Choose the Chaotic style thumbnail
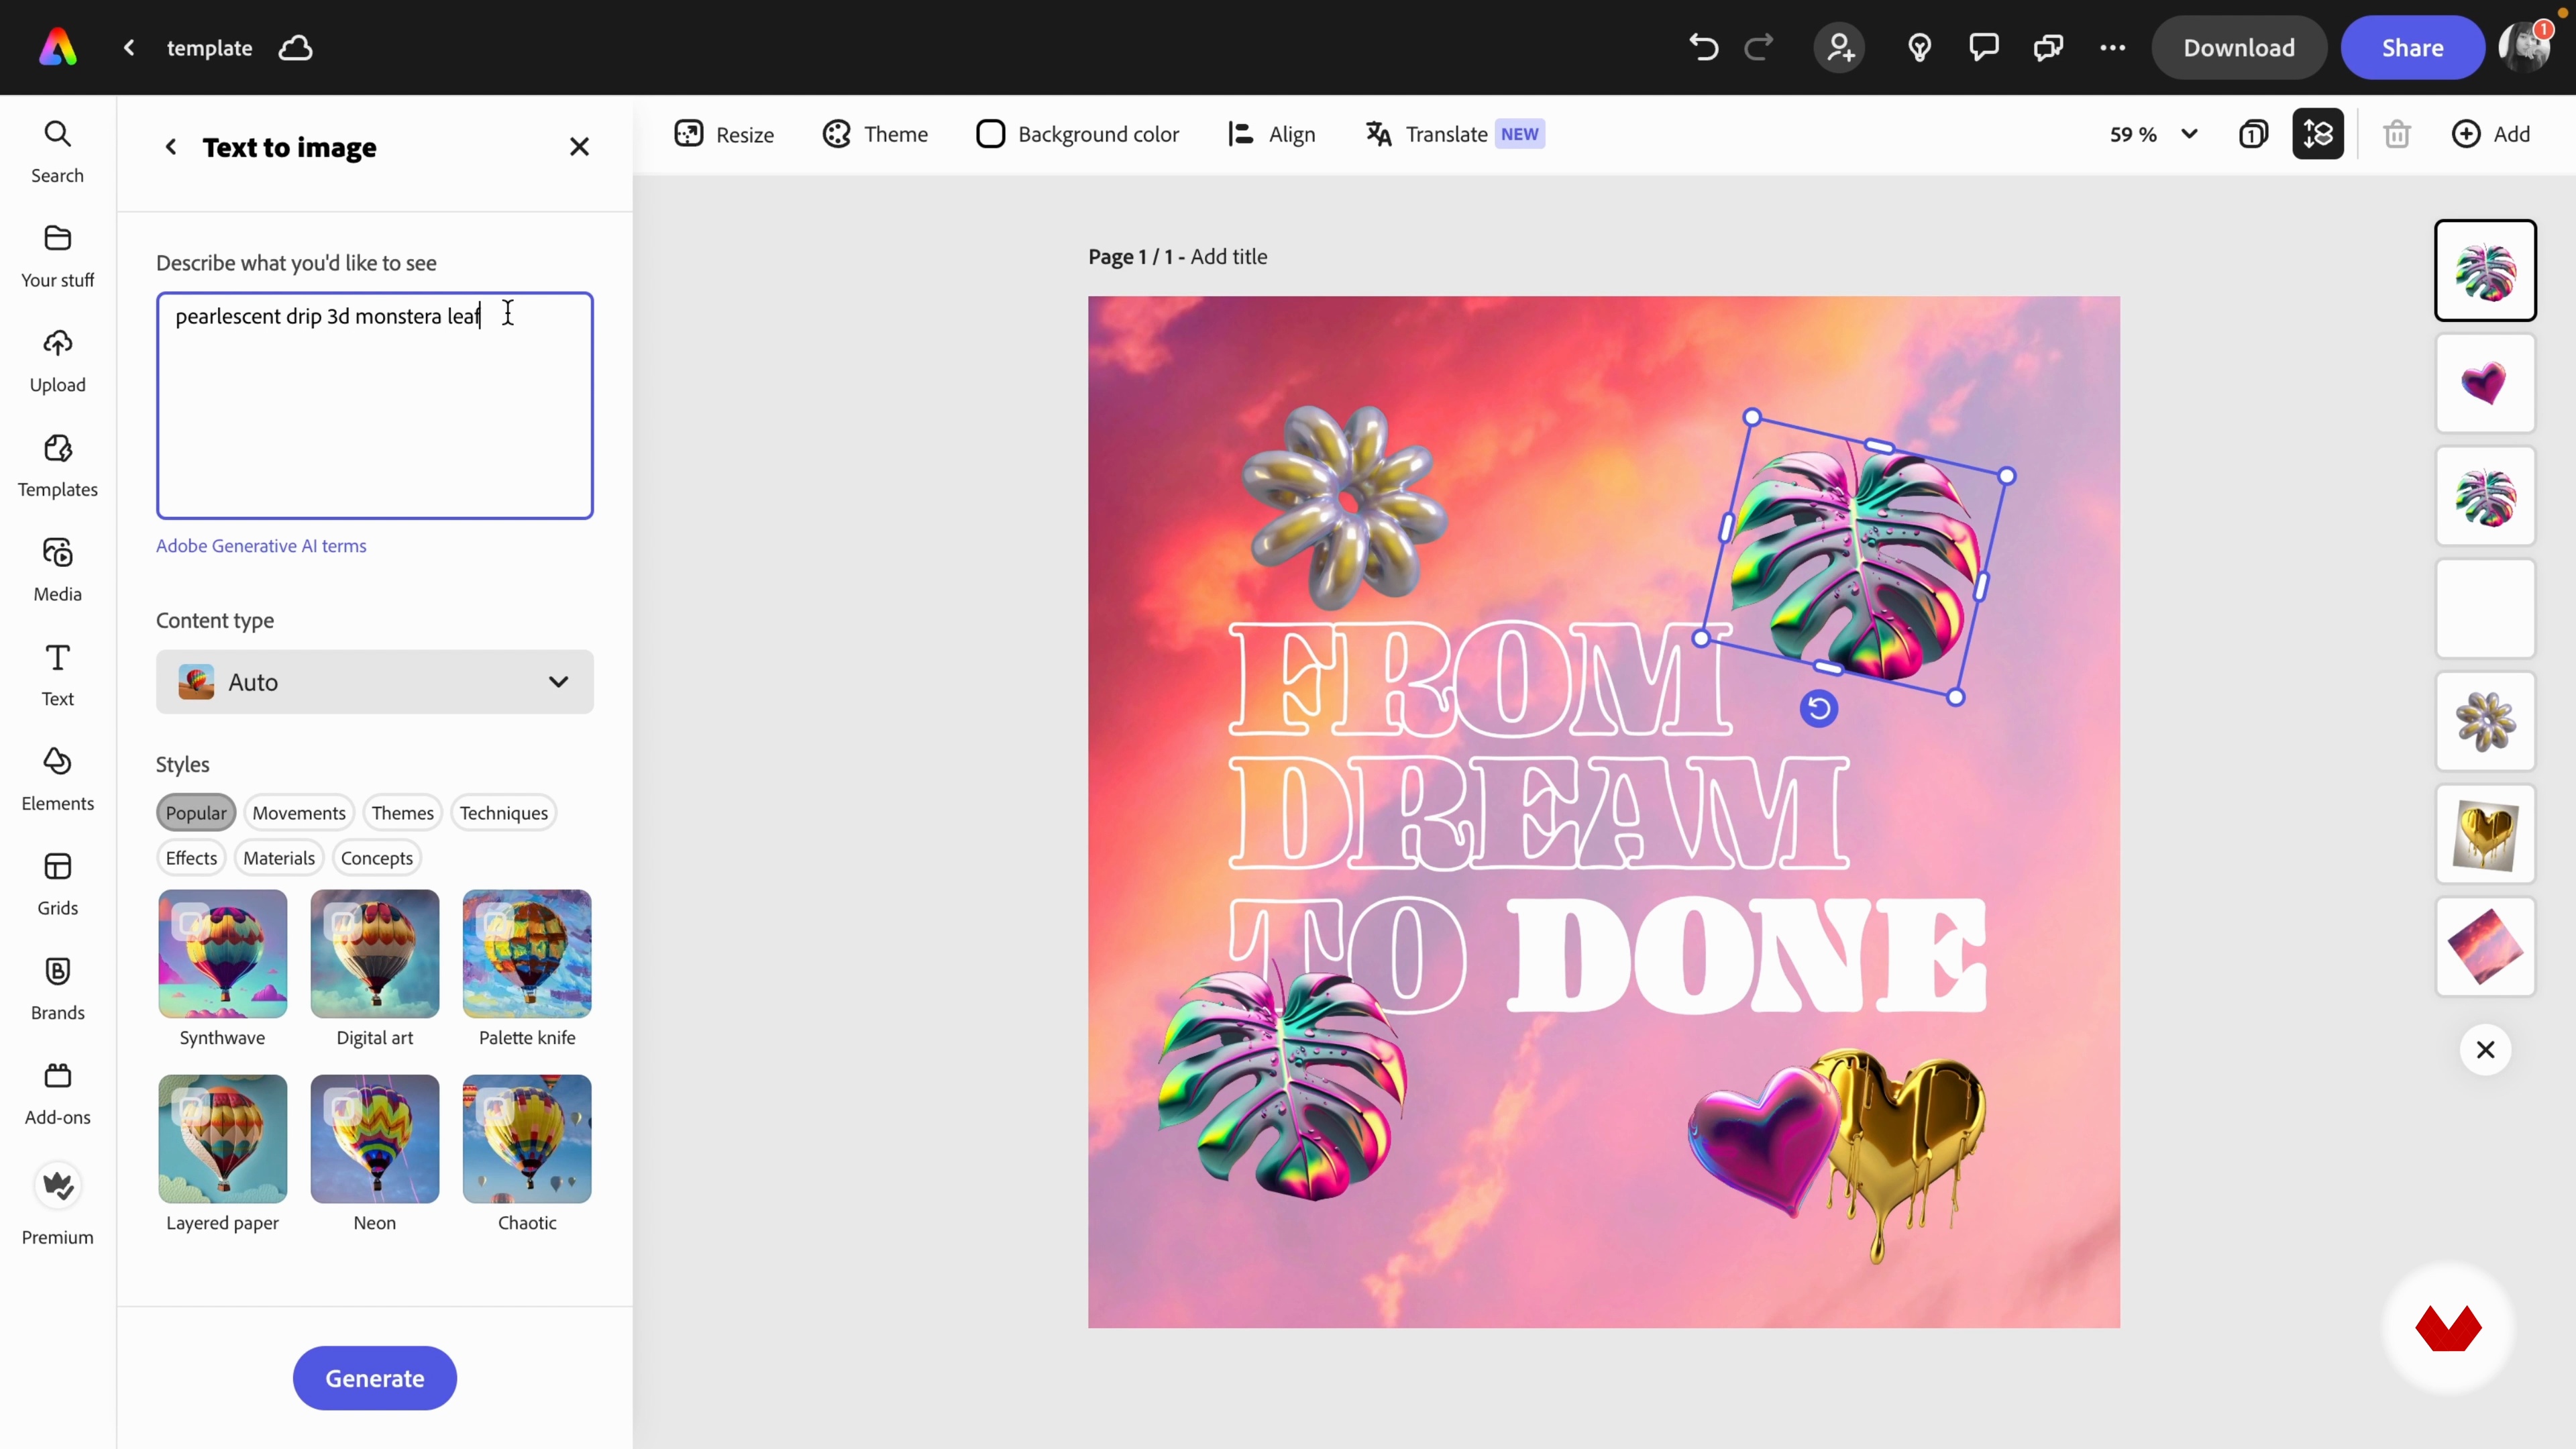2576x1449 pixels. click(x=527, y=1139)
